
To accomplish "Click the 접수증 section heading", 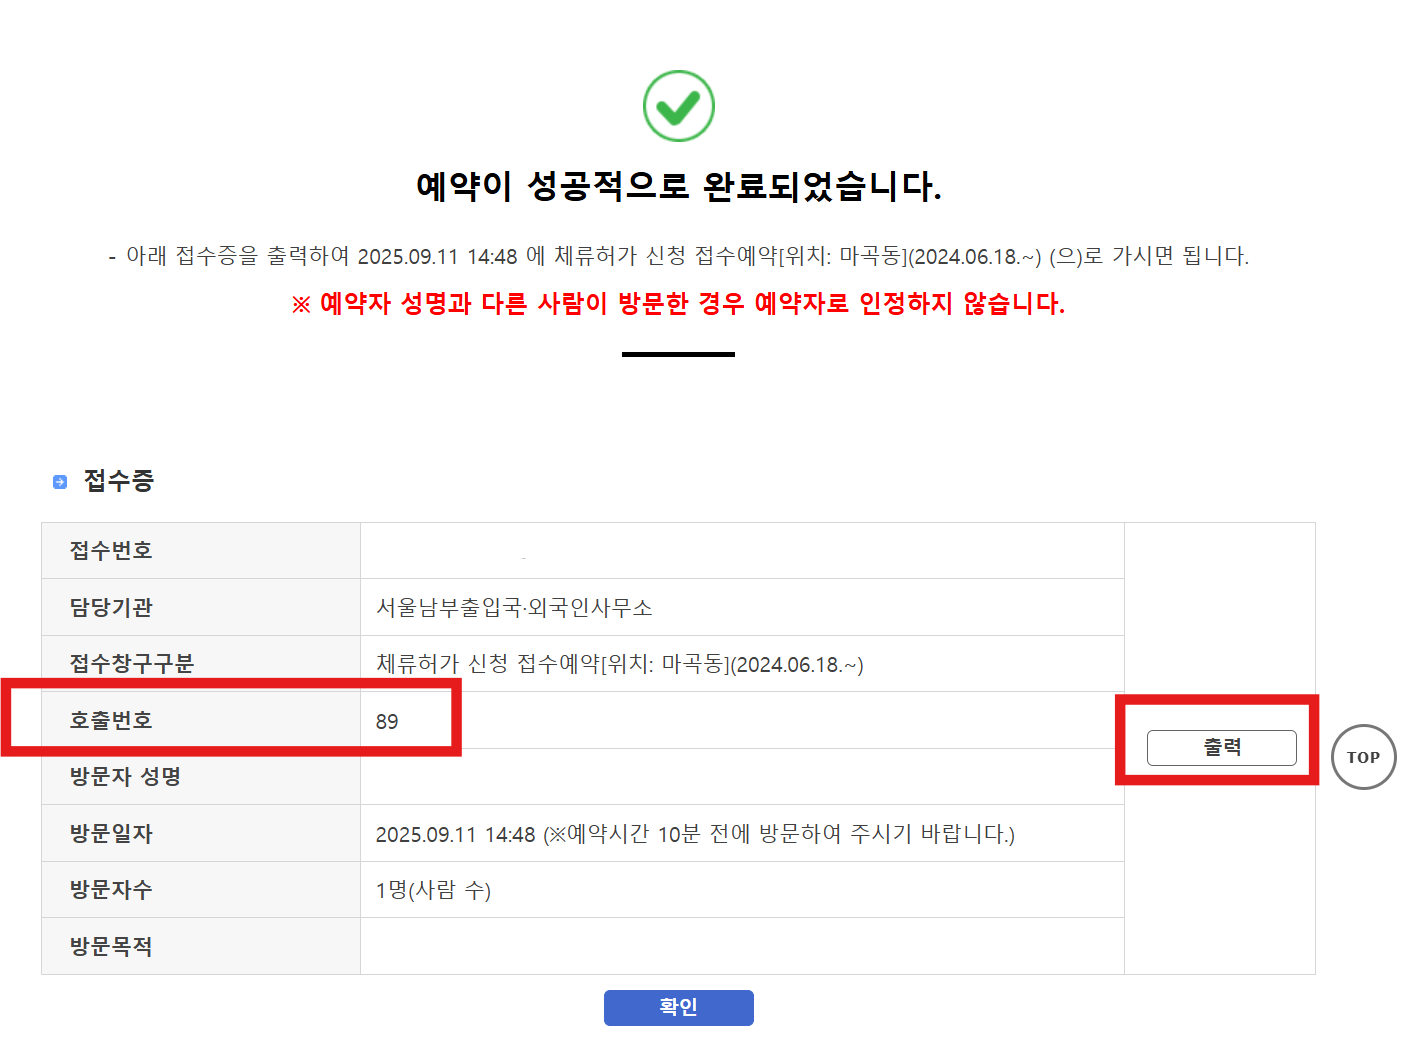I will [118, 481].
